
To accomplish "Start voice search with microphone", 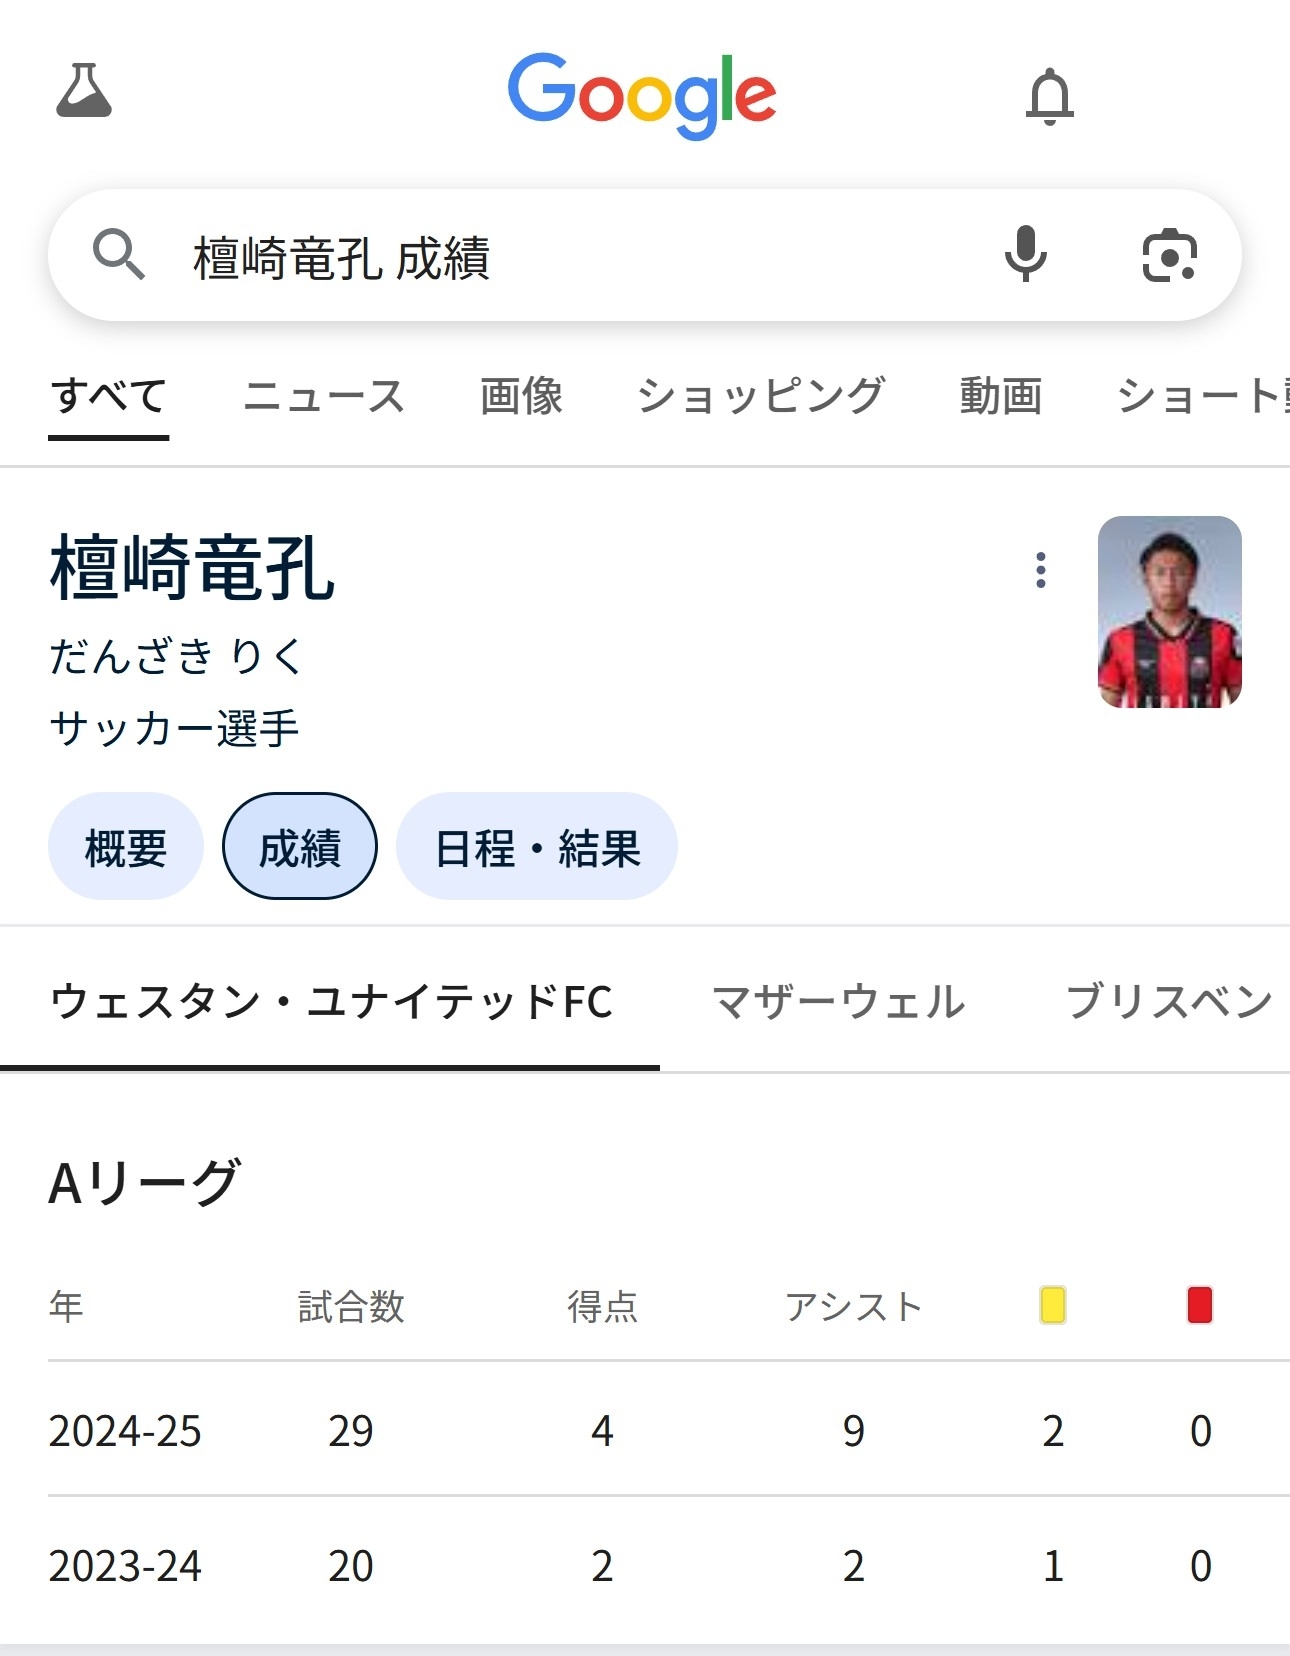I will click(x=1025, y=254).
